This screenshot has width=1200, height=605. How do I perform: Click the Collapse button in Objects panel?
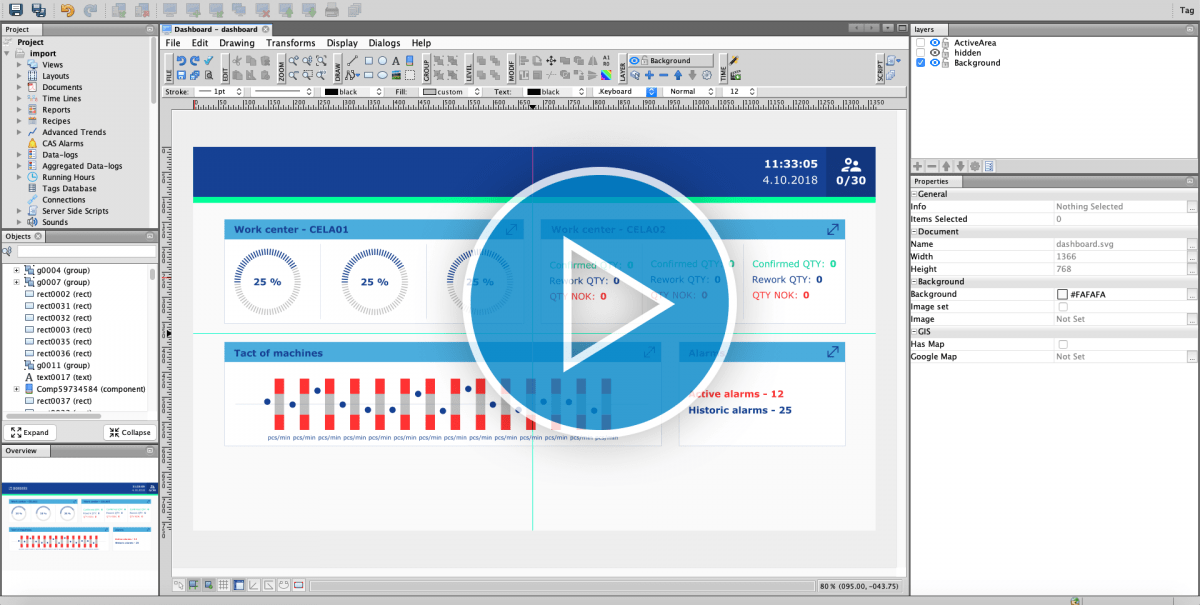click(x=129, y=433)
